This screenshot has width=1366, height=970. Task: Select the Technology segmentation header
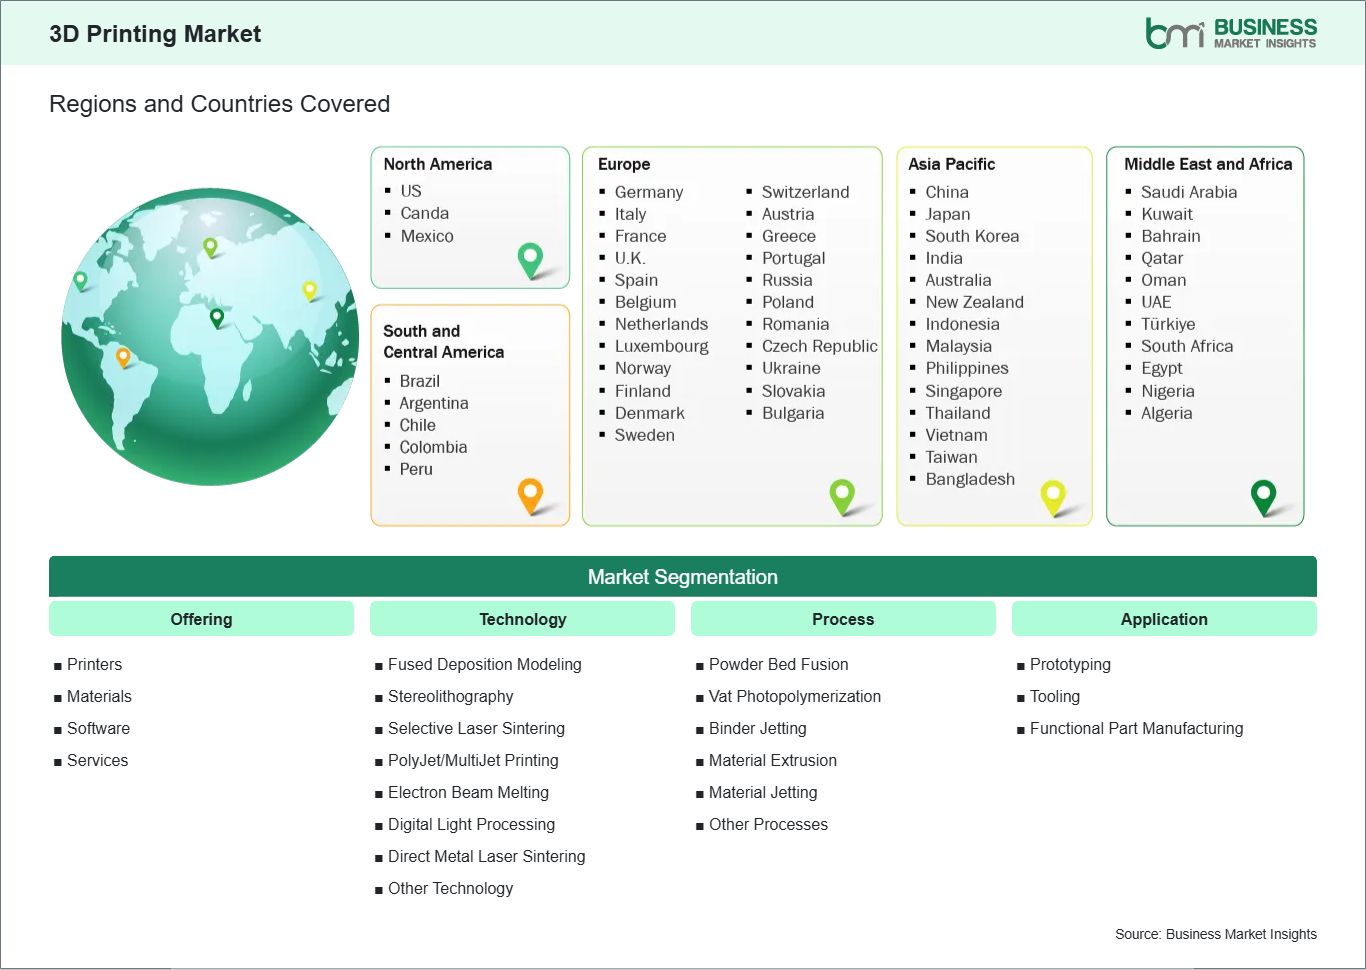(x=522, y=619)
